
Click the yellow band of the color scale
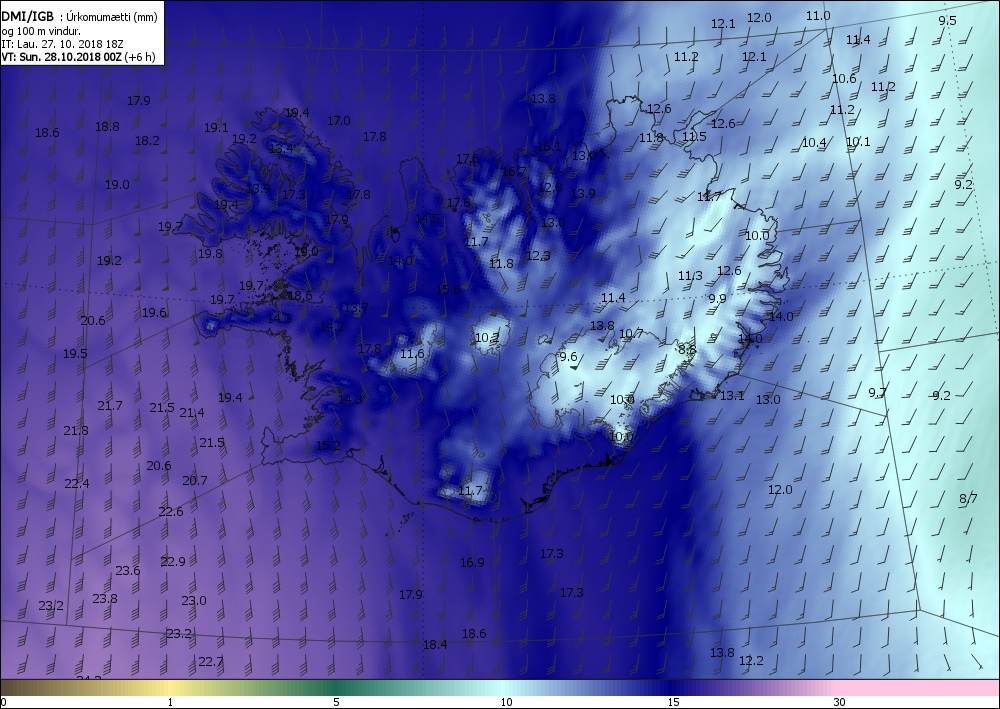pyautogui.click(x=169, y=687)
